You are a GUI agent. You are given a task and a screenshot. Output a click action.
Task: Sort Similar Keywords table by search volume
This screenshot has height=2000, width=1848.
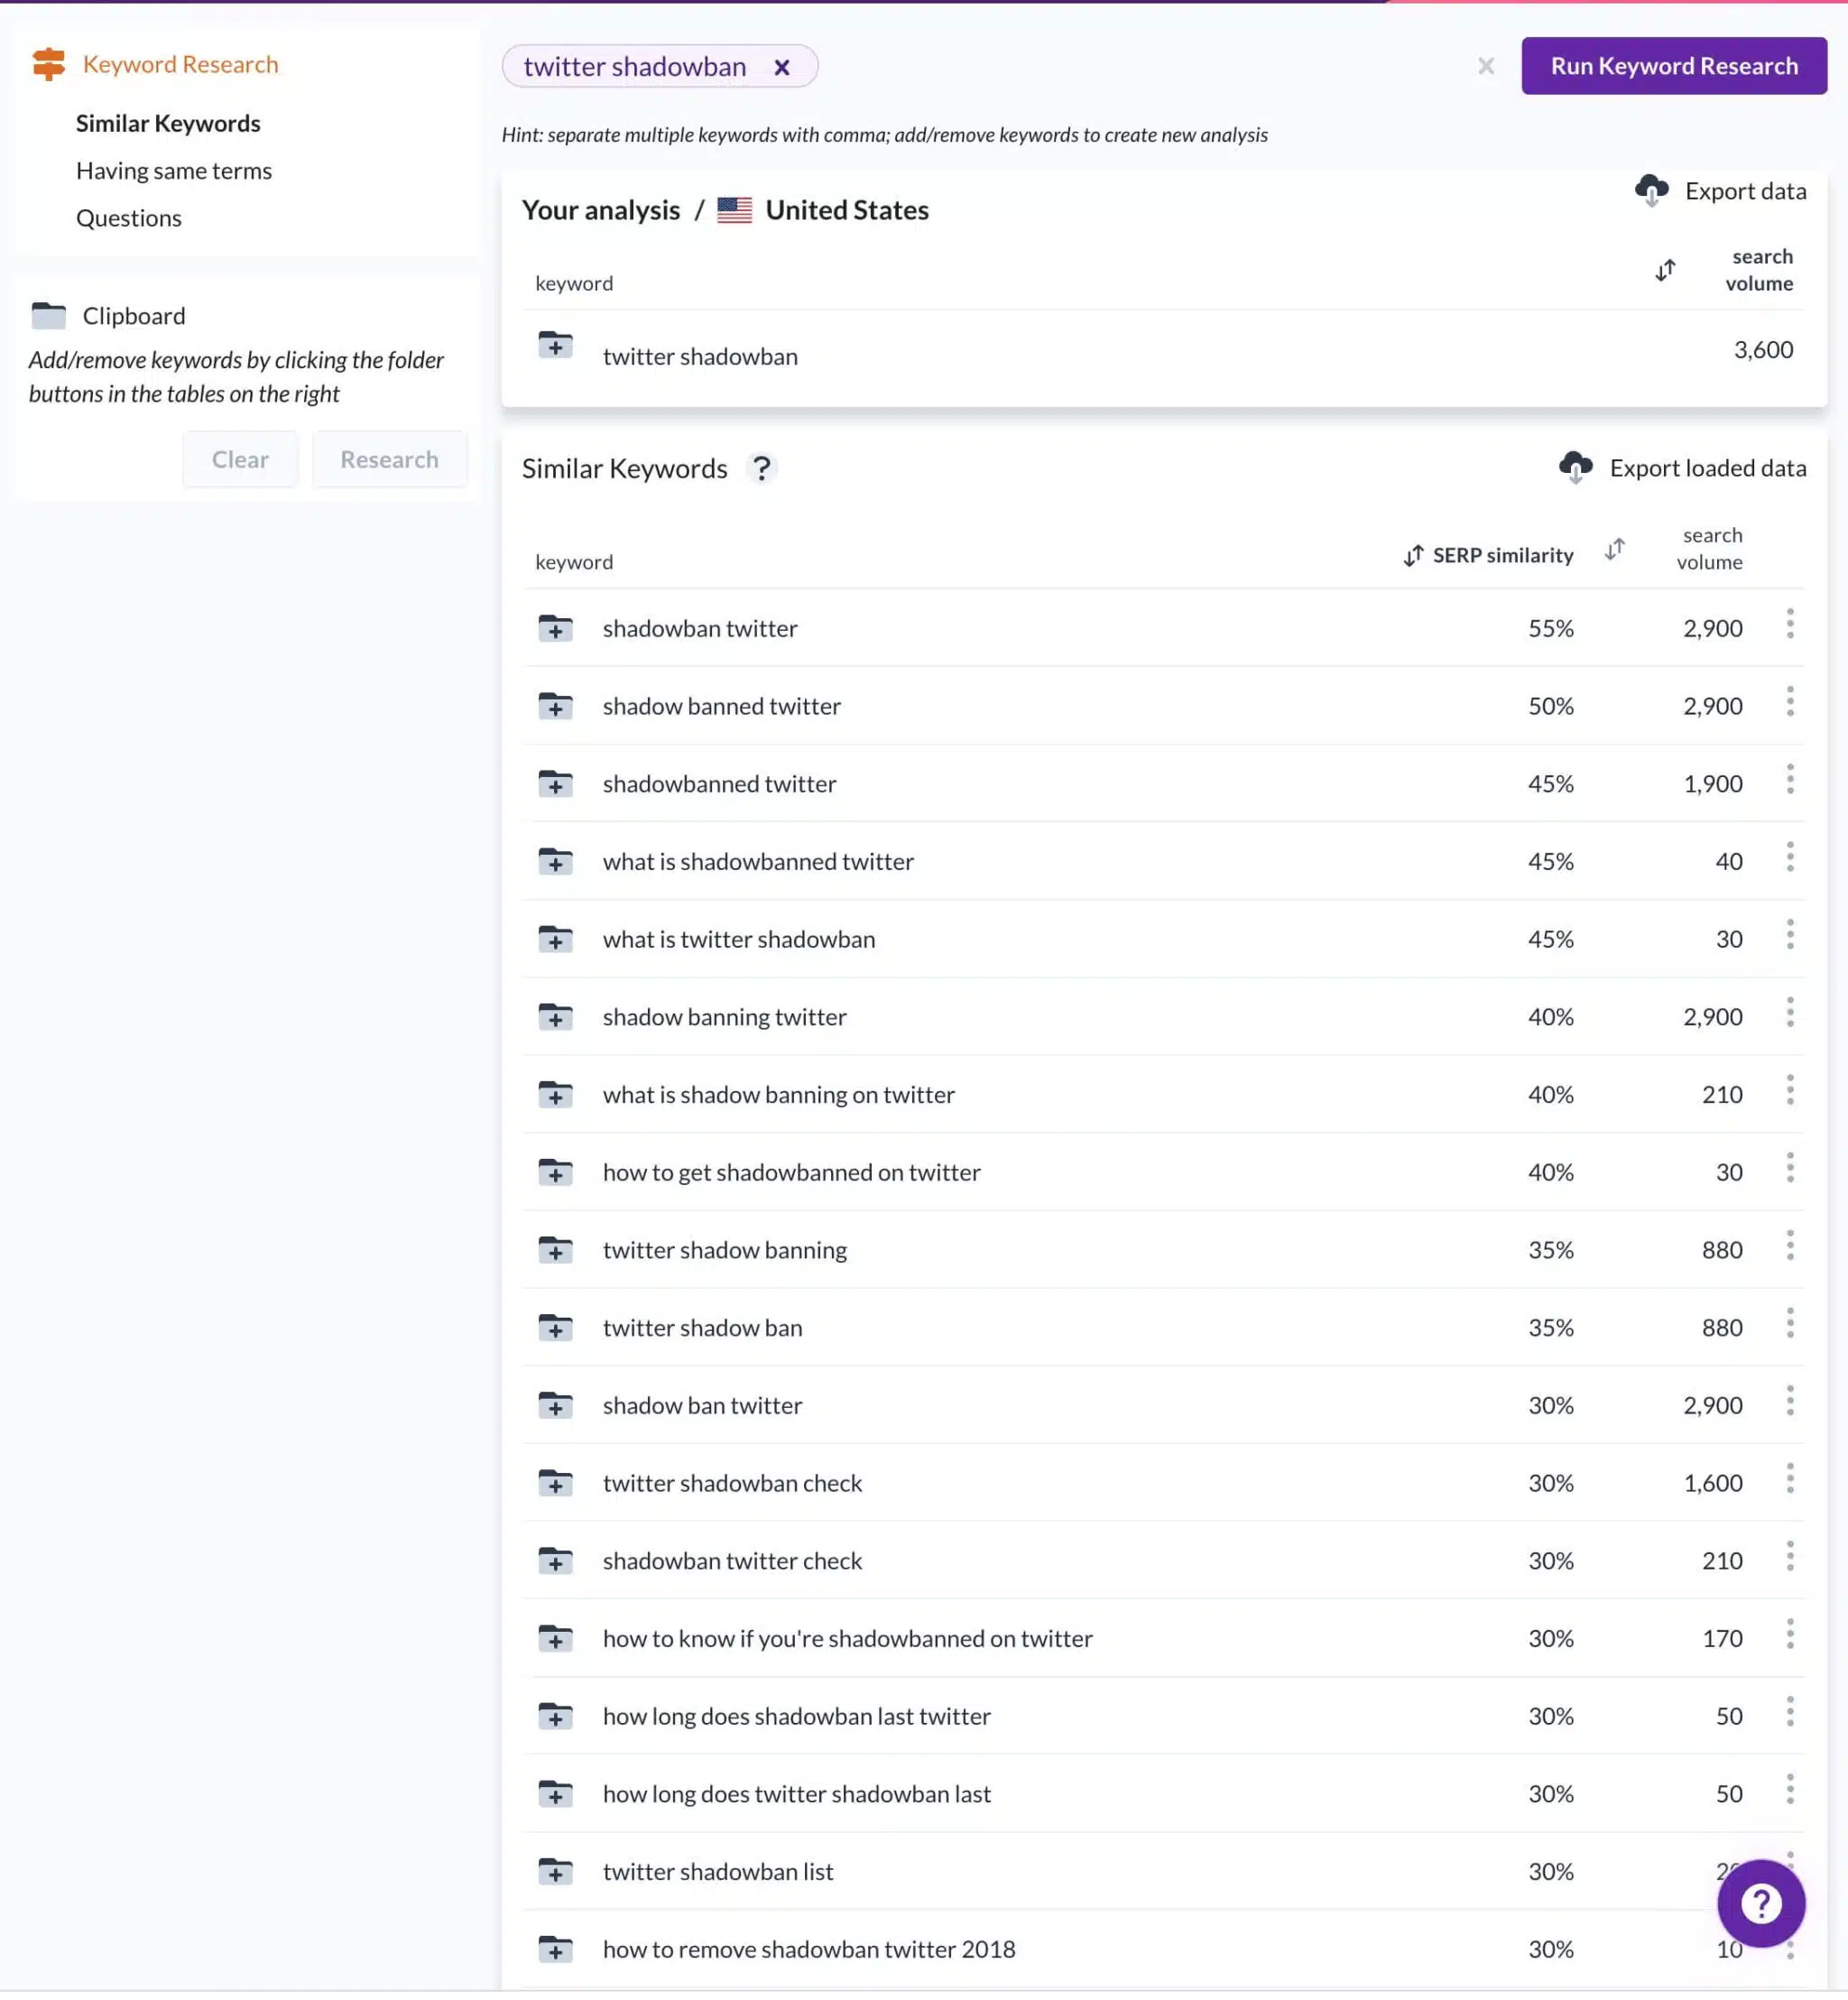coord(1616,550)
